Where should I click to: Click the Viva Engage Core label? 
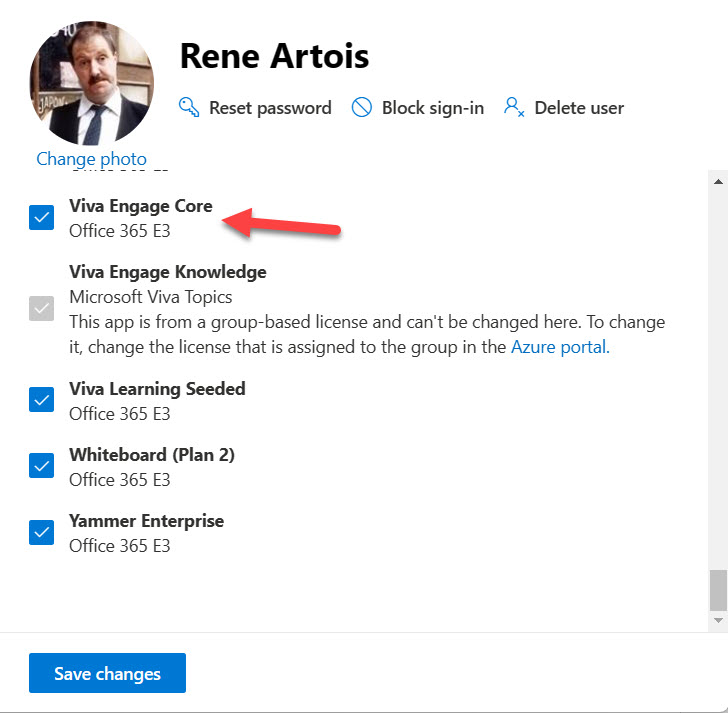[x=141, y=206]
